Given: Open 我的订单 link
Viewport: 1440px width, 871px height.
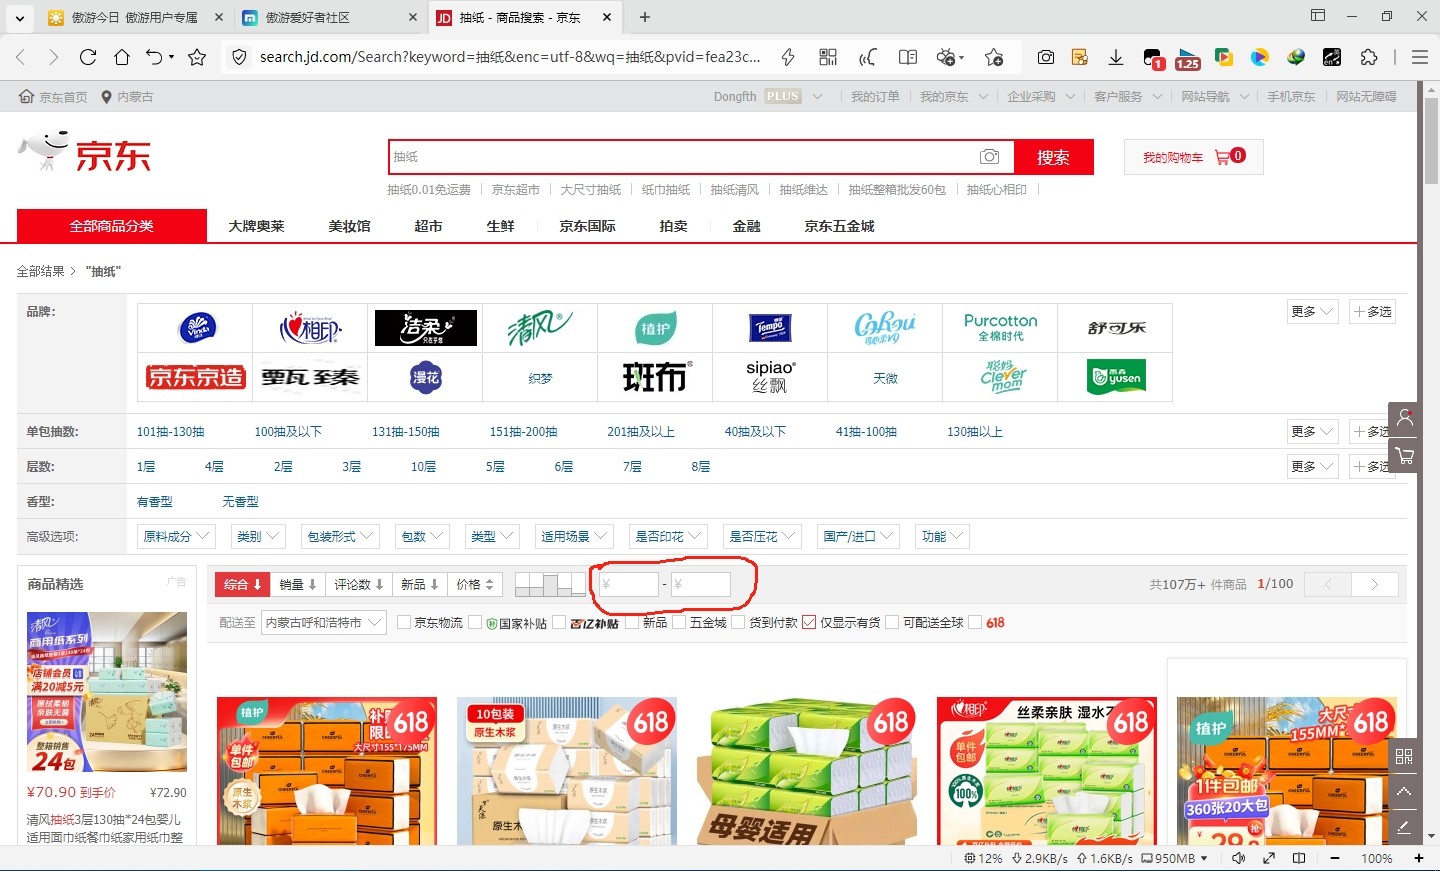Looking at the screenshot, I should (x=875, y=97).
